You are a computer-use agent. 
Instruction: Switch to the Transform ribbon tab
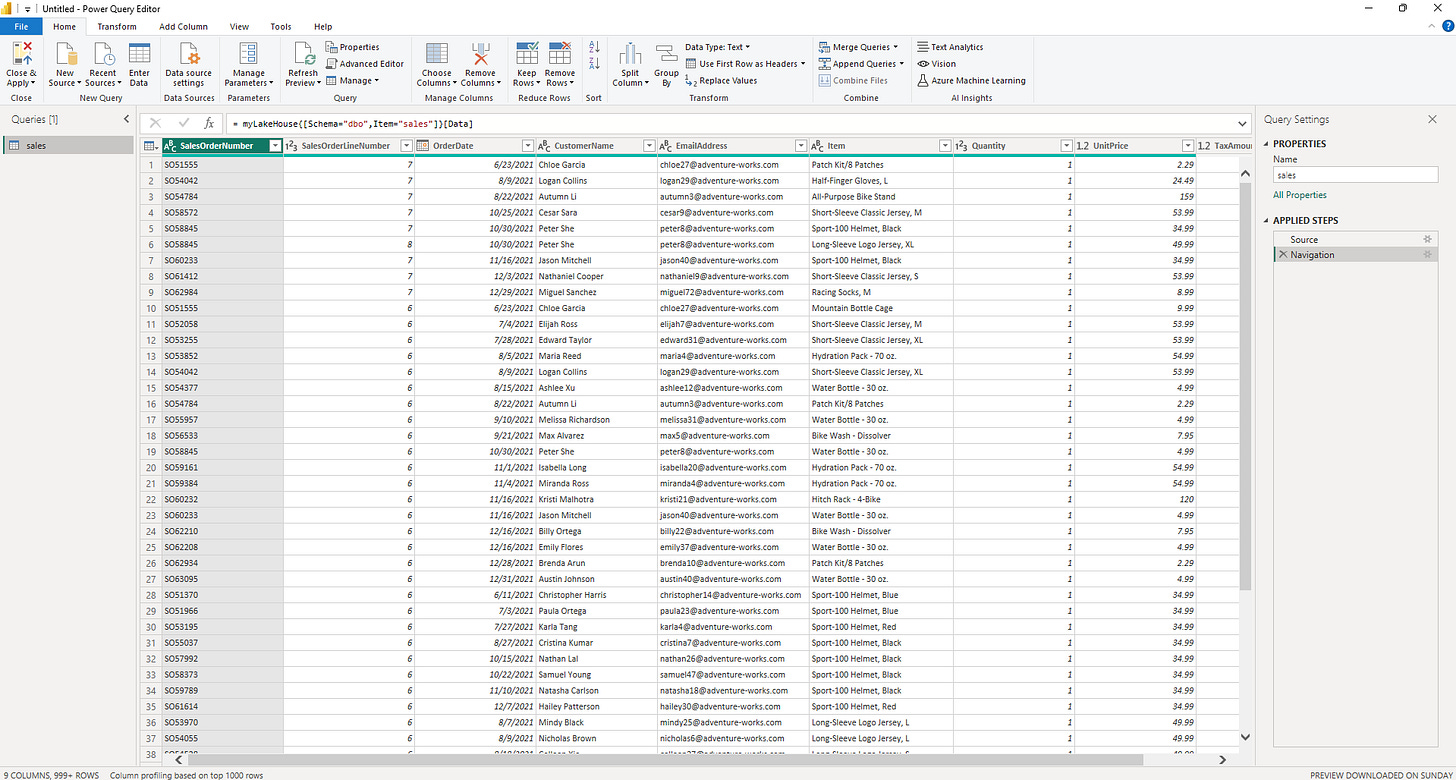point(117,26)
